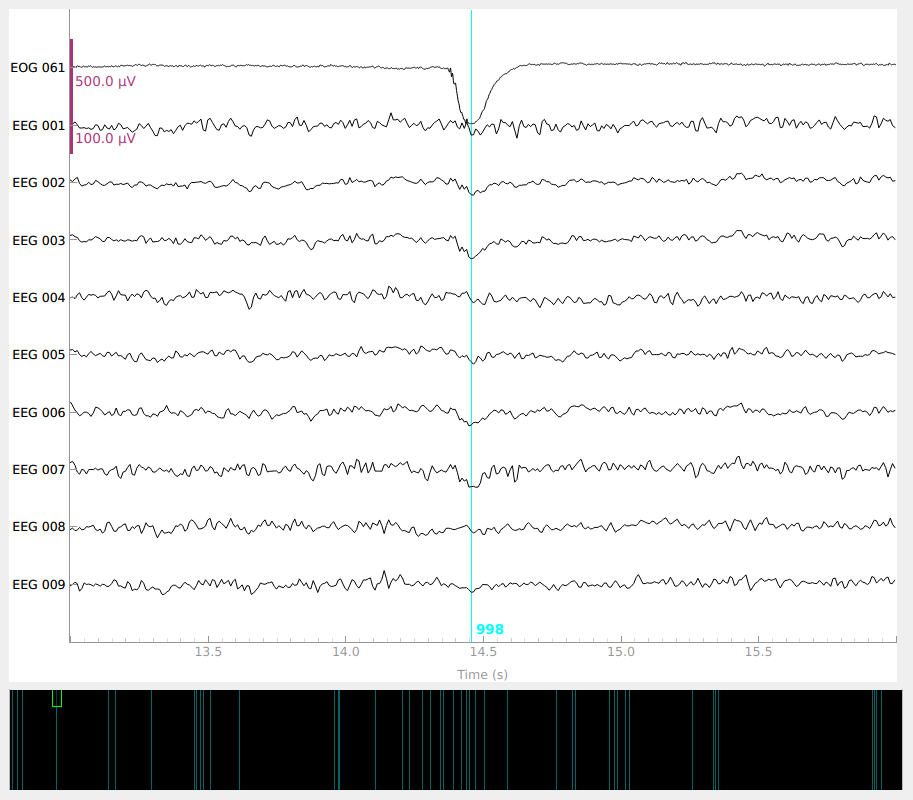This screenshot has height=800, width=913.
Task: Toggle channel EEG 007 via its label
Action: [38, 470]
